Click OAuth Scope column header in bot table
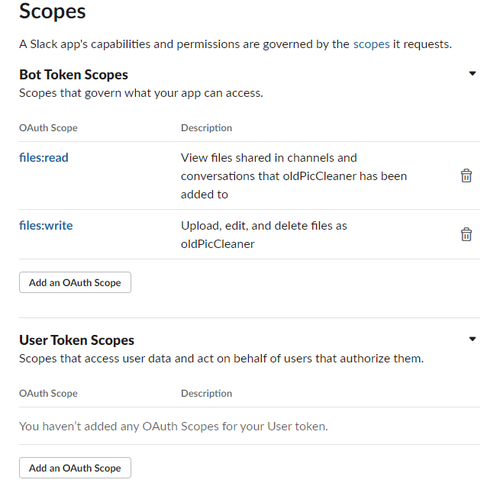This screenshot has height=483, width=500. [x=48, y=128]
